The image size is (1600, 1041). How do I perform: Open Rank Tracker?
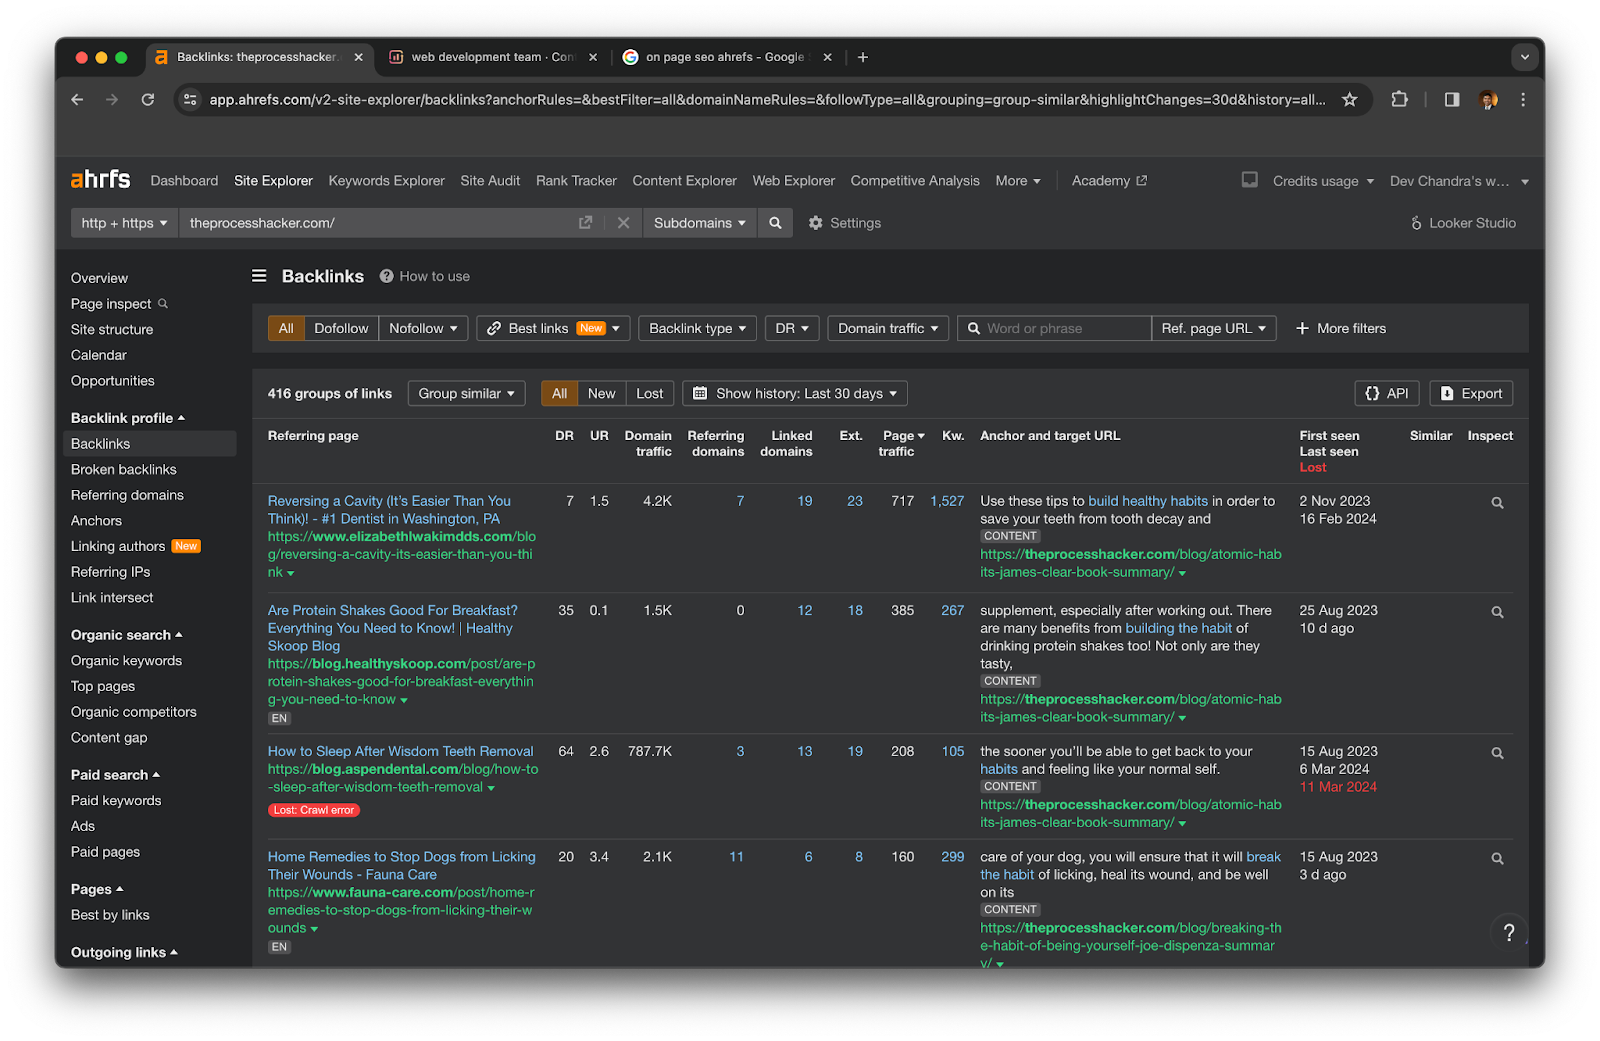[x=576, y=181]
